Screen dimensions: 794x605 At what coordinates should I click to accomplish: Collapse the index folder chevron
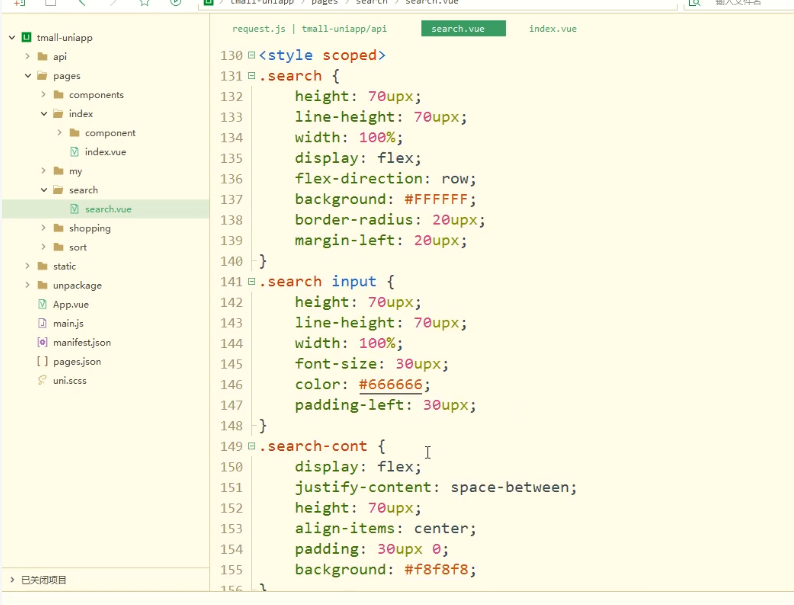point(44,114)
